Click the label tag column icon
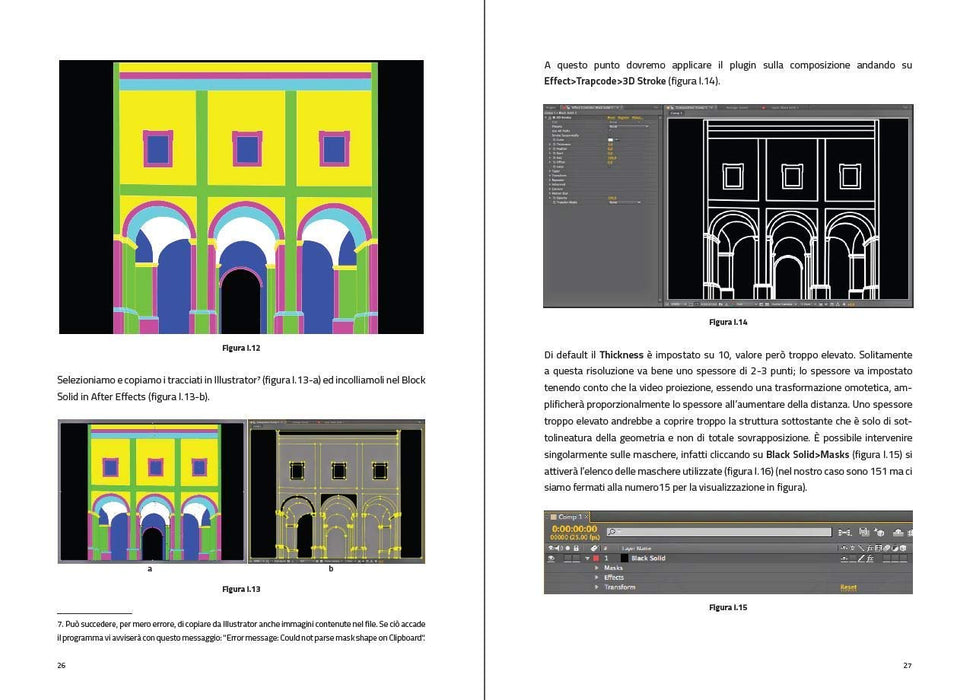963x700 pixels. (594, 548)
